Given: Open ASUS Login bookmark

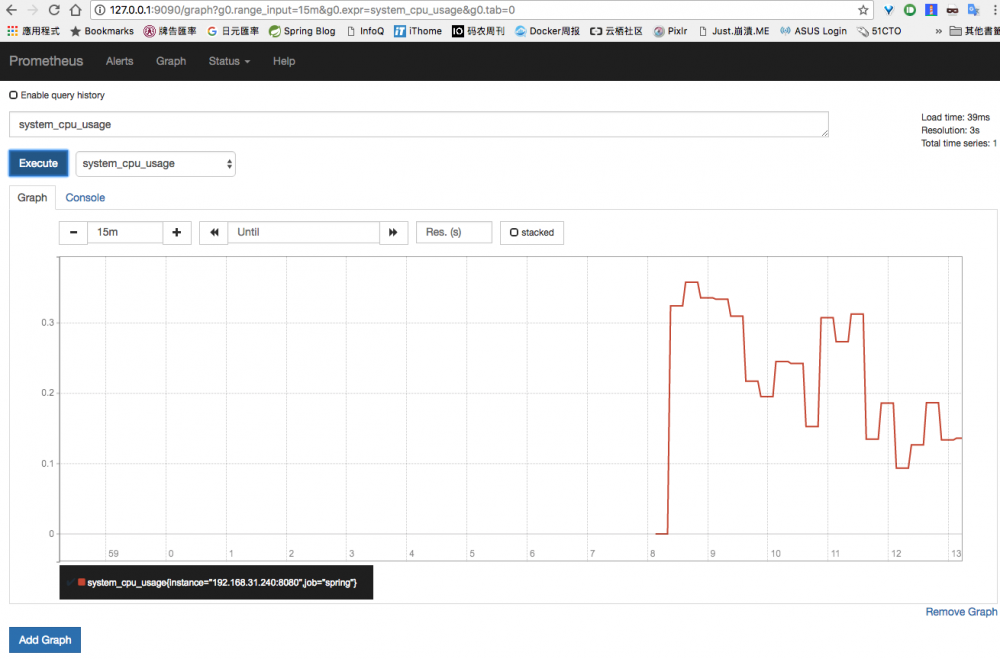Looking at the screenshot, I should click(x=813, y=31).
